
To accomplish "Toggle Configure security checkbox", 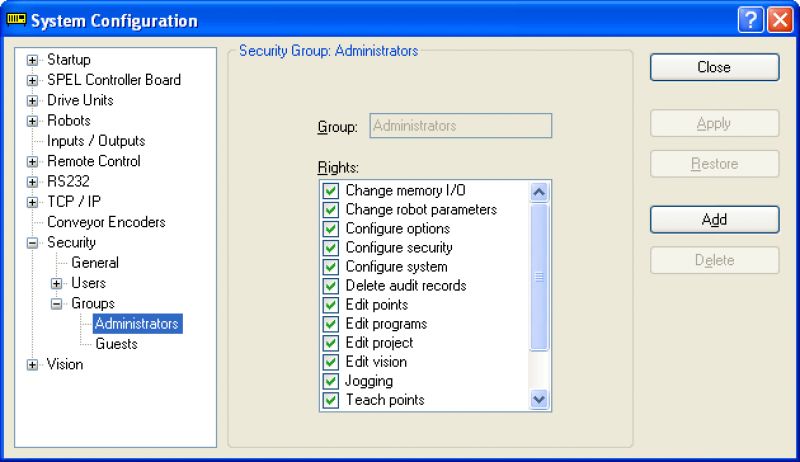I will pyautogui.click(x=331, y=248).
